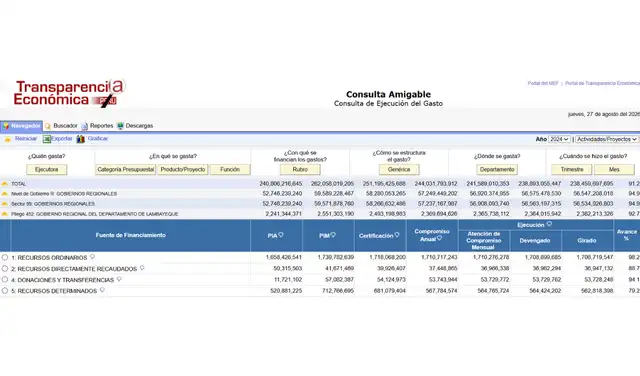The width and height of the screenshot is (640, 376).
Task: Click Pliego 452 Lambayeque row label
Action: click(95, 214)
